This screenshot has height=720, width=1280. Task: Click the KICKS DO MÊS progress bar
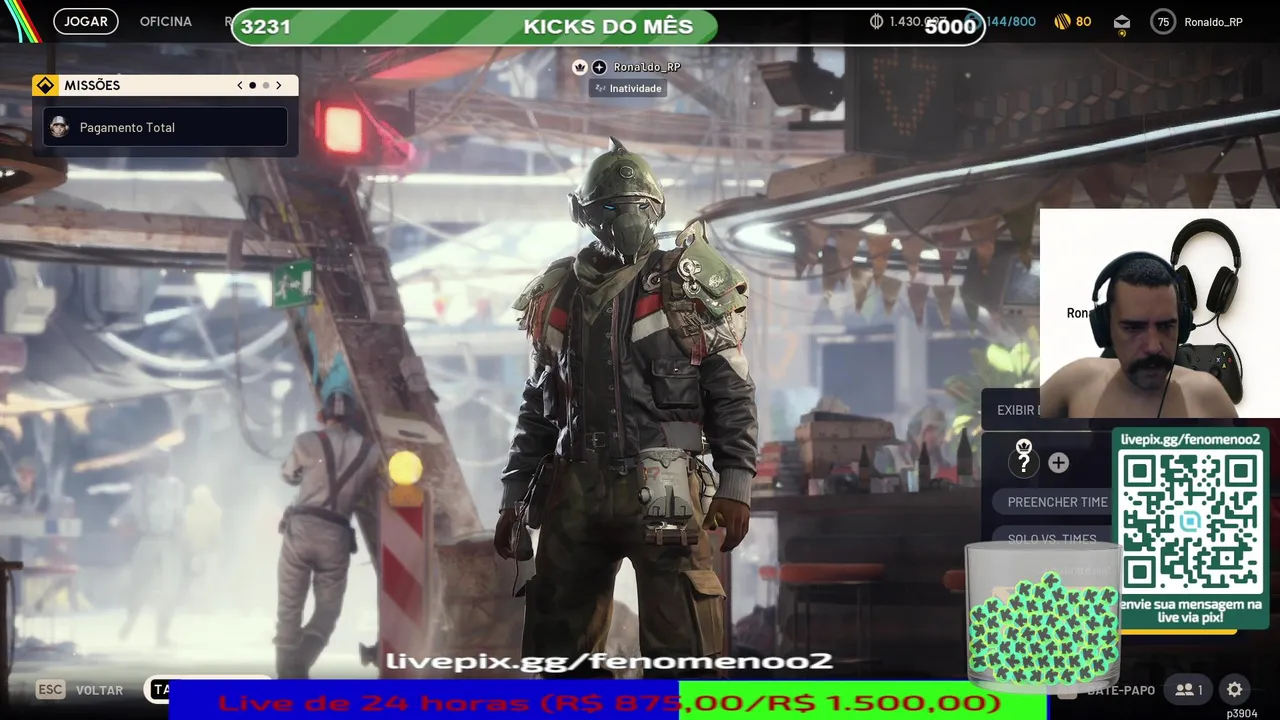pos(608,27)
